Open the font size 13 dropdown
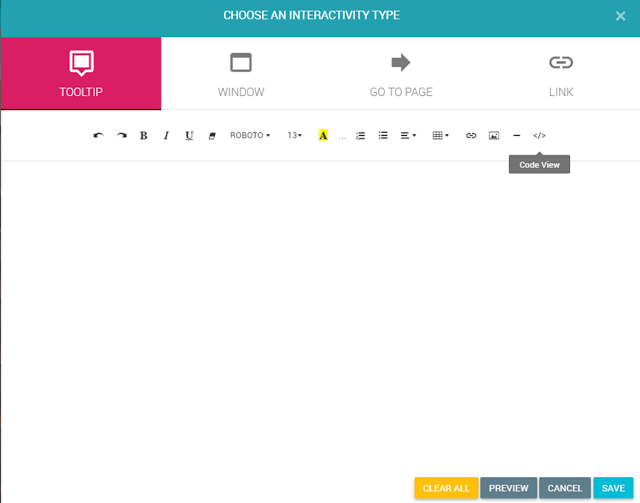Viewport: 640px width, 503px height. pos(295,135)
